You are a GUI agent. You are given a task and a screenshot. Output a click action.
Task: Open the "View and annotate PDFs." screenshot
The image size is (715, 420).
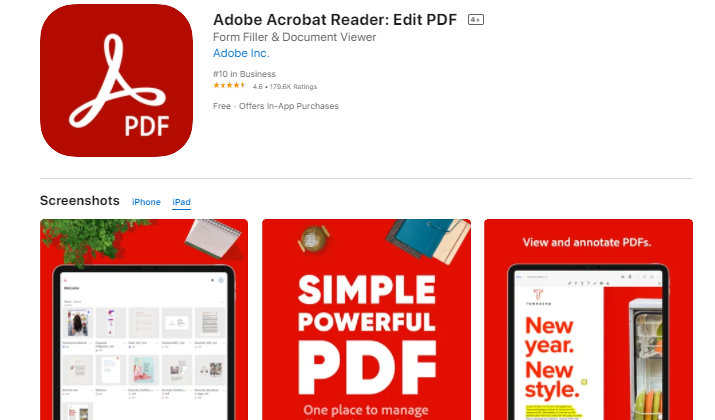click(x=588, y=319)
